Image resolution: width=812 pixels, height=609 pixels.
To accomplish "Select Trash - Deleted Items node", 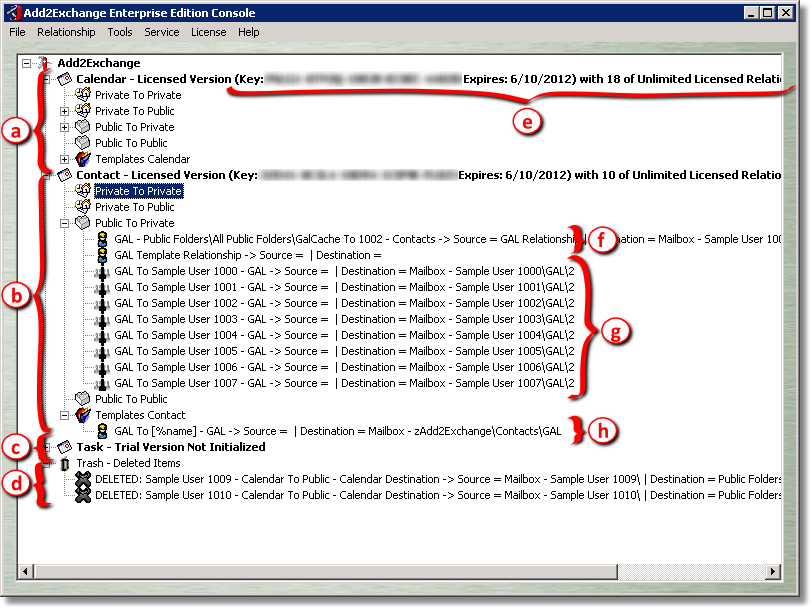I will [128, 463].
